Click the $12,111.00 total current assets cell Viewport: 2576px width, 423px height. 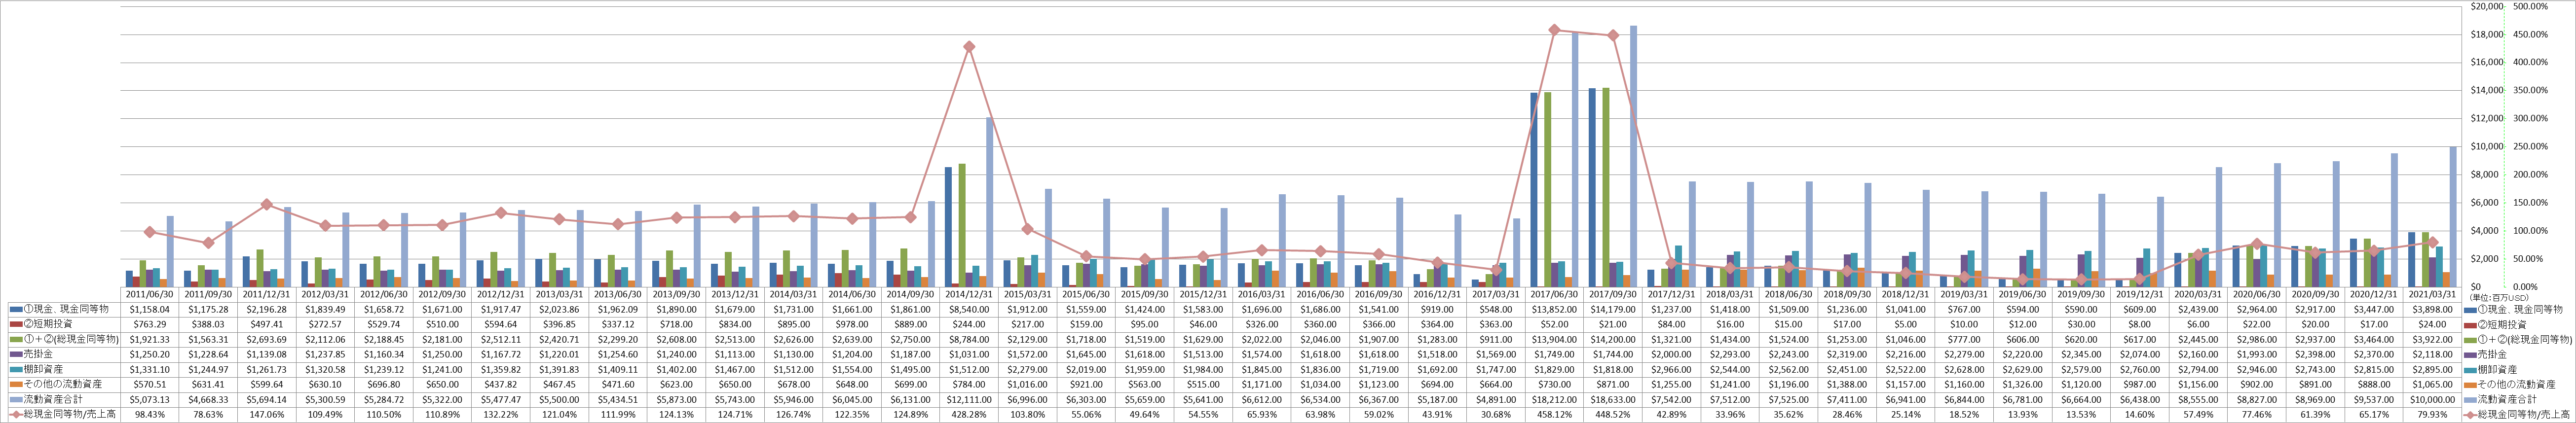click(969, 399)
